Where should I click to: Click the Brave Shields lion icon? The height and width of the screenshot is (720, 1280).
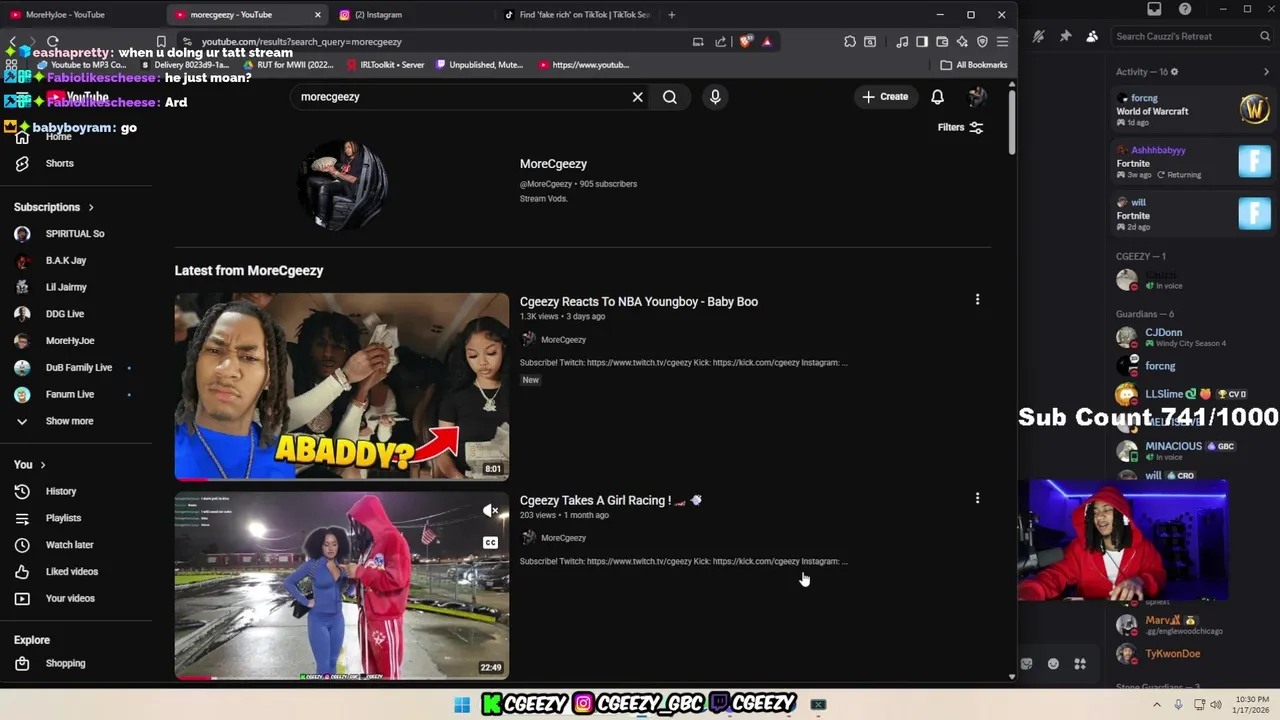[746, 42]
